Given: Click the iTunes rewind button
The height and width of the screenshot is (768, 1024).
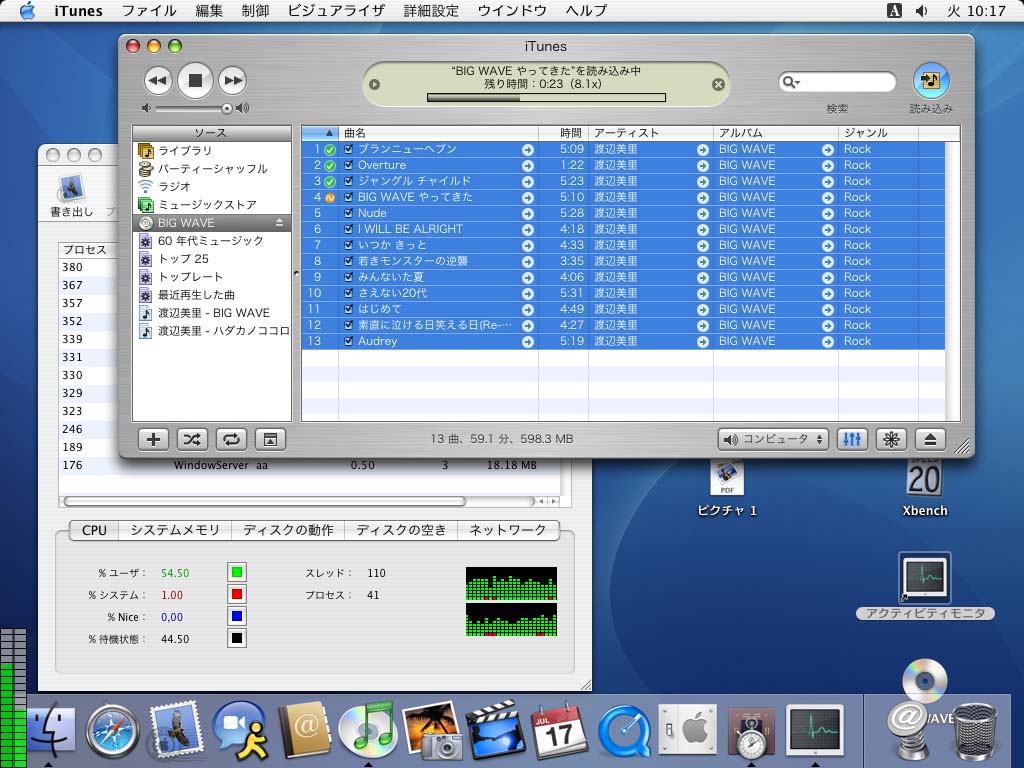Looking at the screenshot, I should coord(158,81).
